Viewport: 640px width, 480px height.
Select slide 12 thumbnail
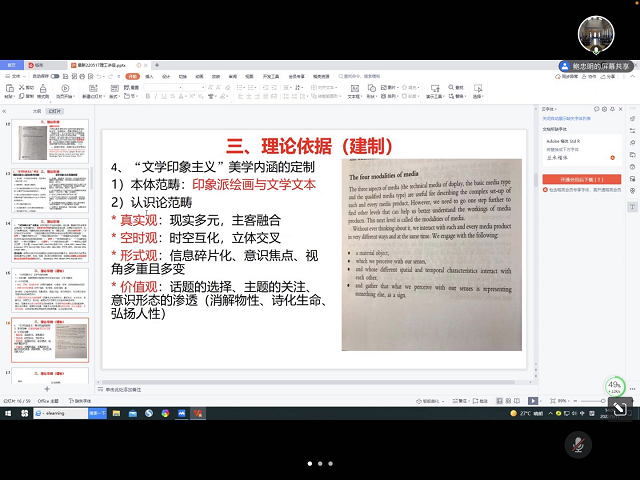tap(50, 141)
